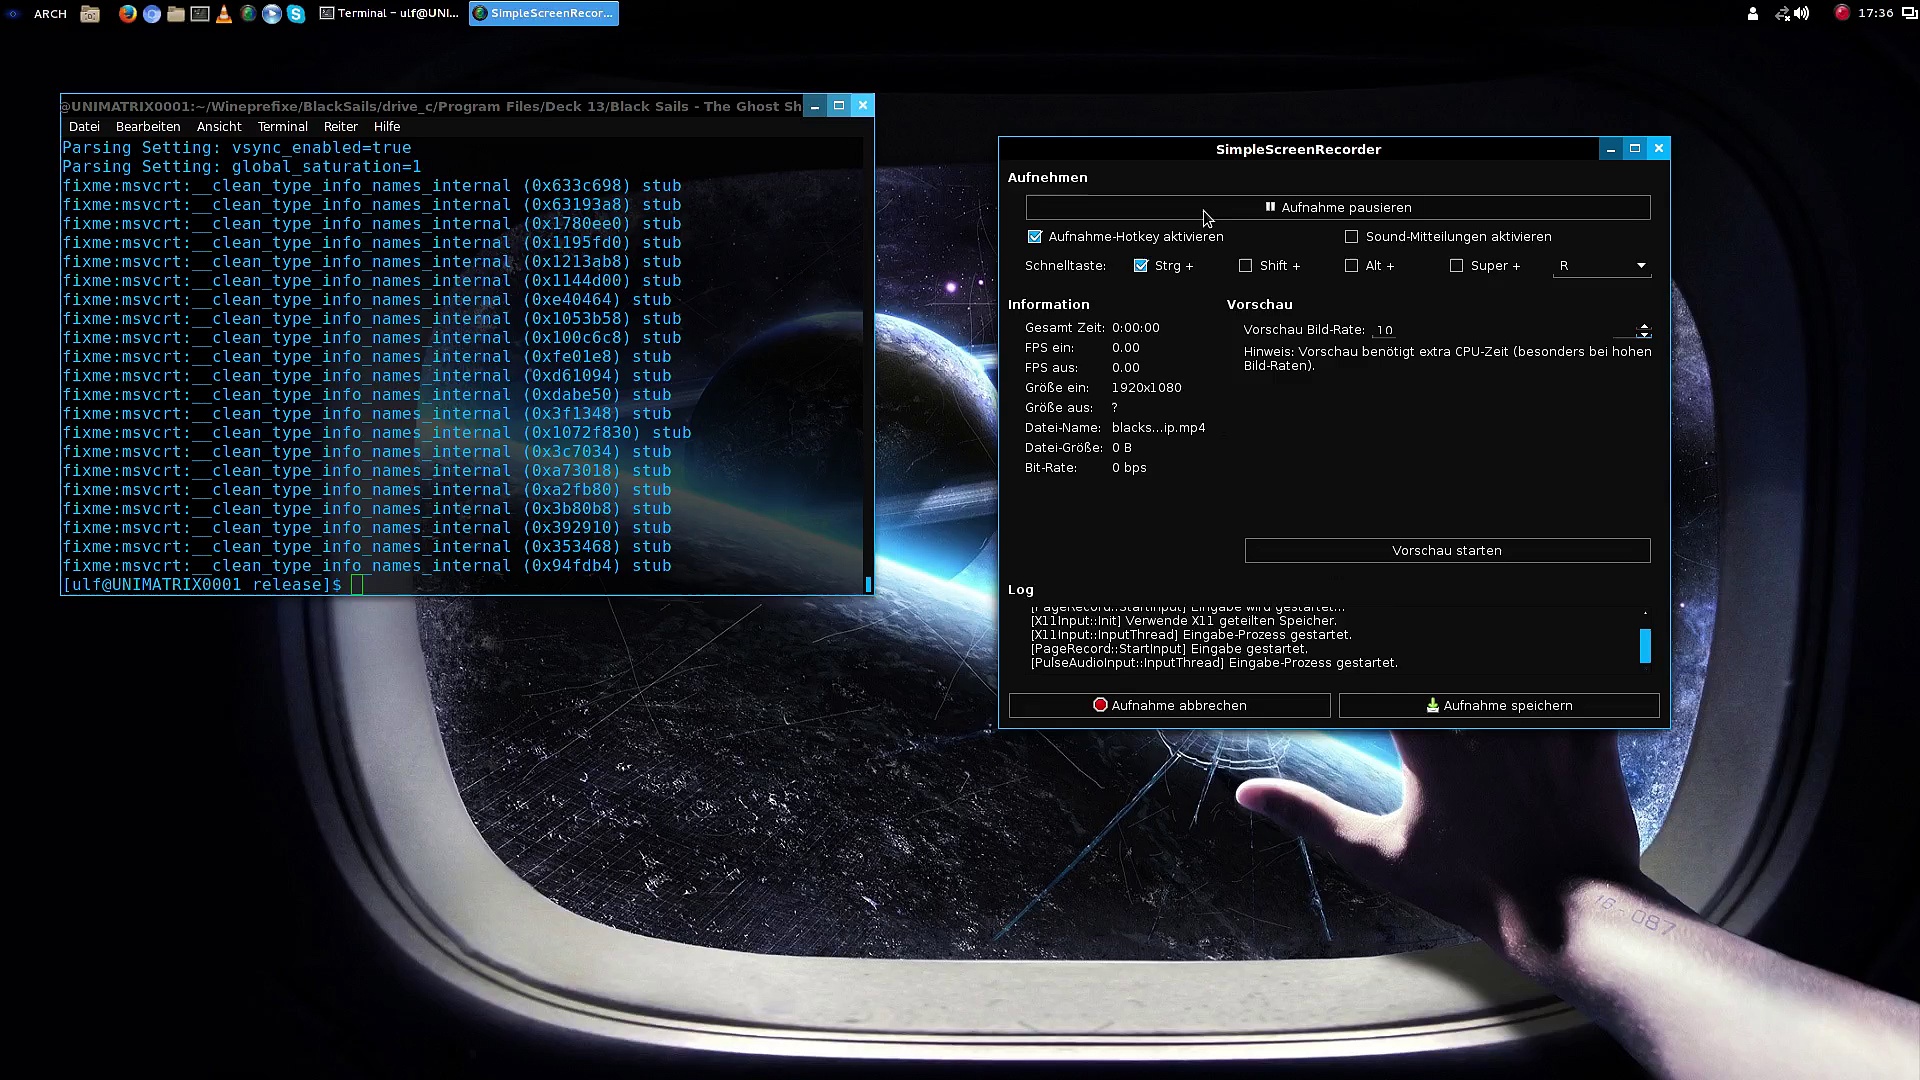Click the blue Log panel scrollbar handle
This screenshot has height=1080, width=1920.
click(x=1645, y=646)
